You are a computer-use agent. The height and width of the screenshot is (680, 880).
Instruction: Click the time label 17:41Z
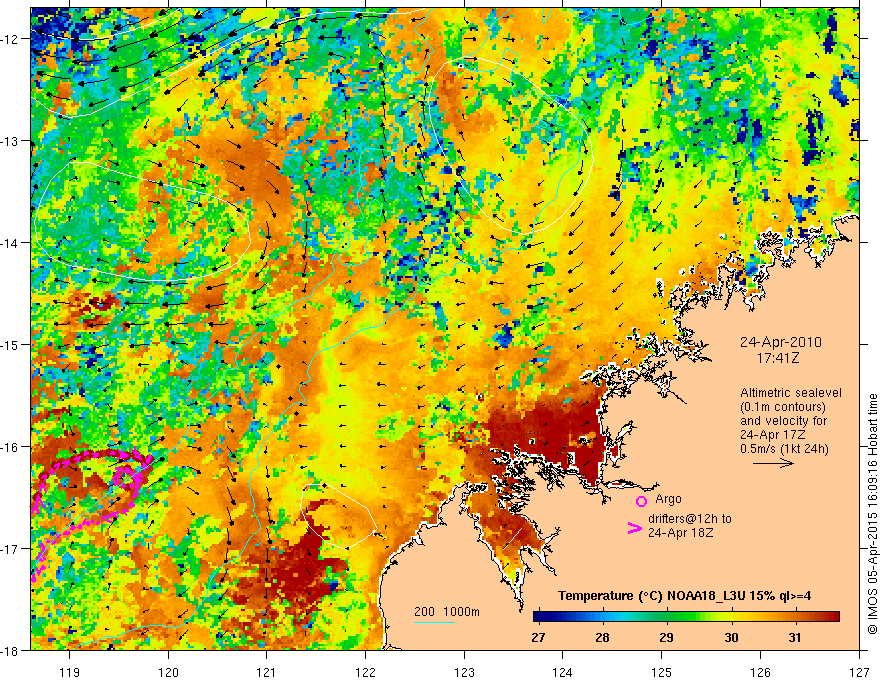pyautogui.click(x=777, y=358)
